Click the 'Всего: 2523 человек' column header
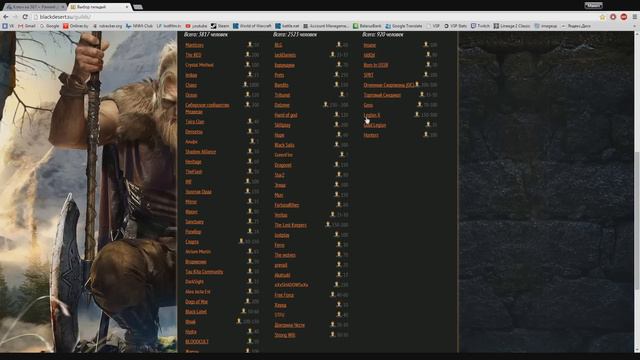The width and height of the screenshot is (640, 360). pyautogui.click(x=295, y=35)
